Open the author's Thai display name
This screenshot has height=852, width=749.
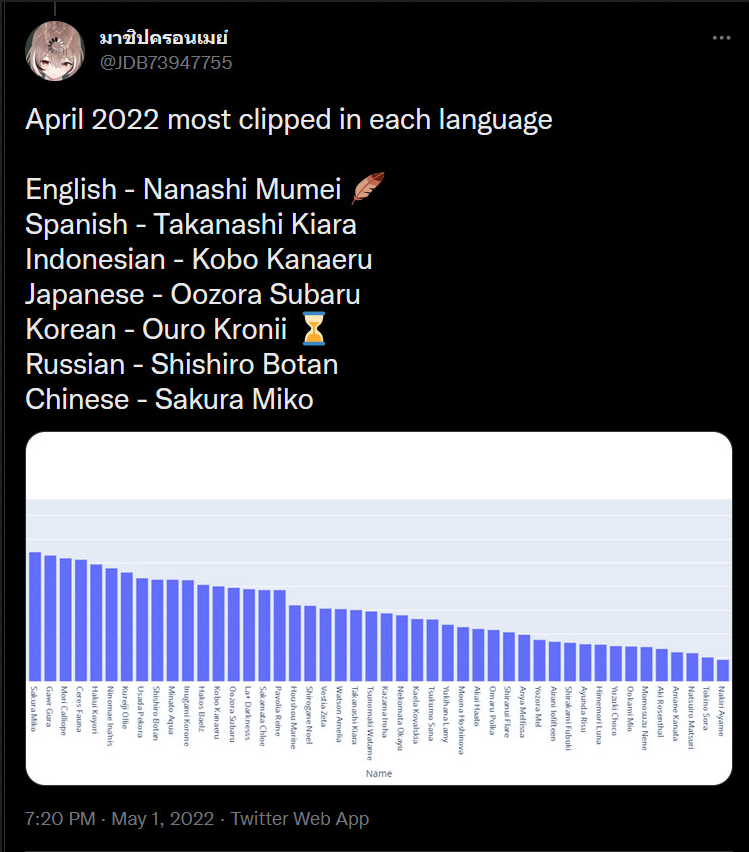tap(164, 37)
